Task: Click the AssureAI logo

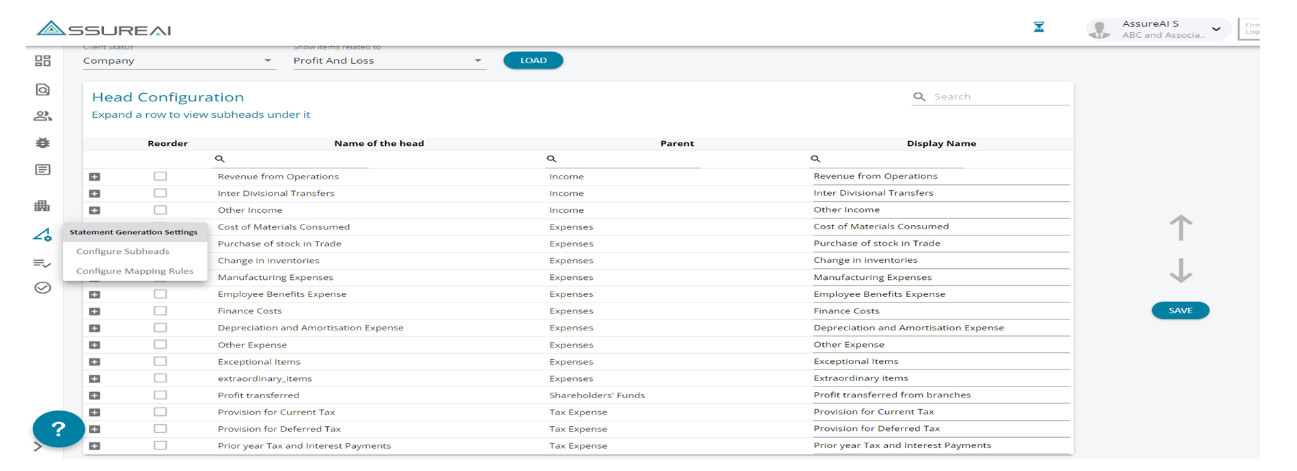Action: click(x=104, y=29)
